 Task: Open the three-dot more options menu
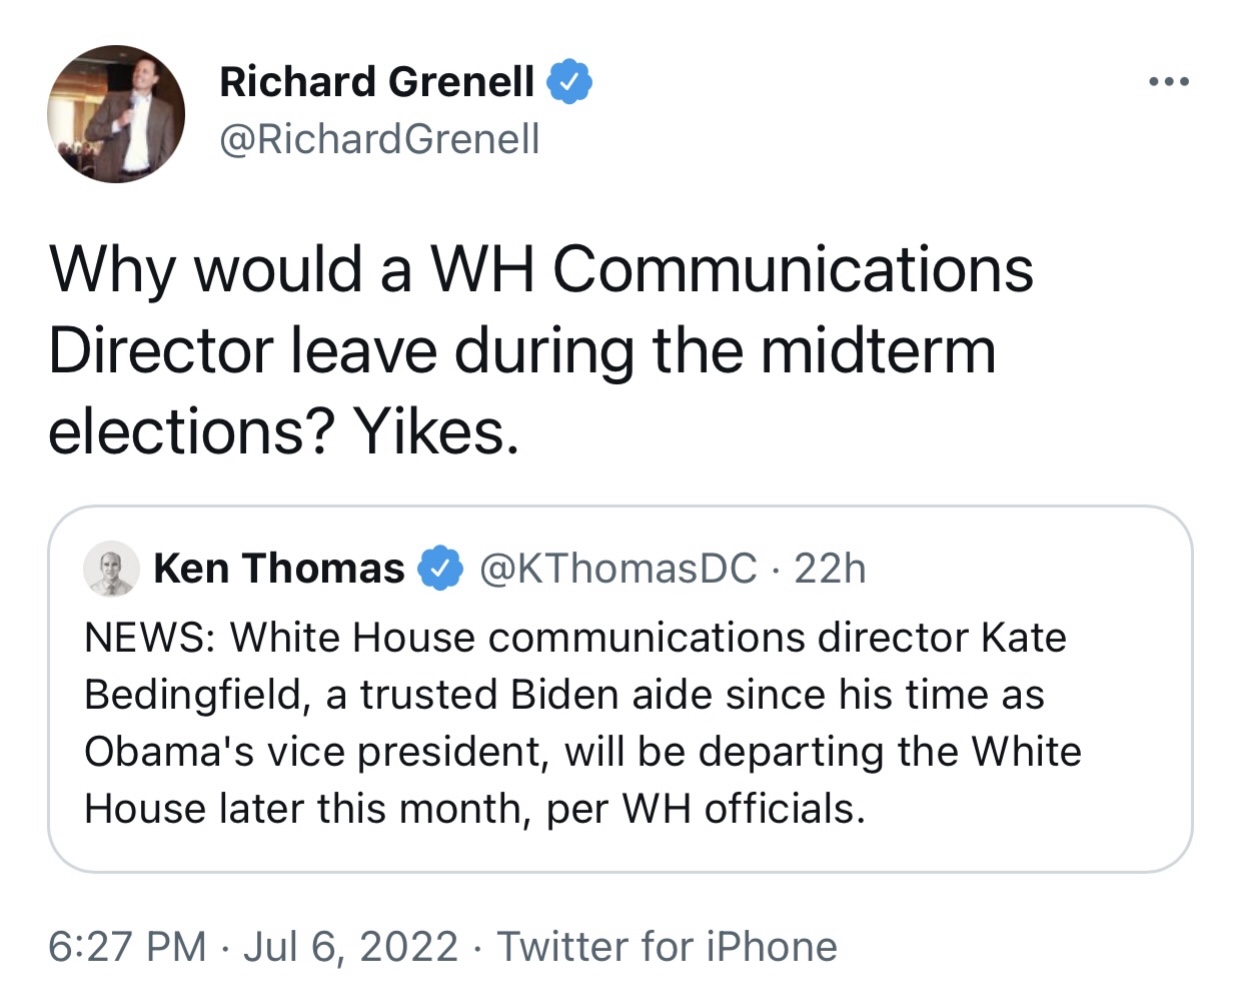[1169, 82]
